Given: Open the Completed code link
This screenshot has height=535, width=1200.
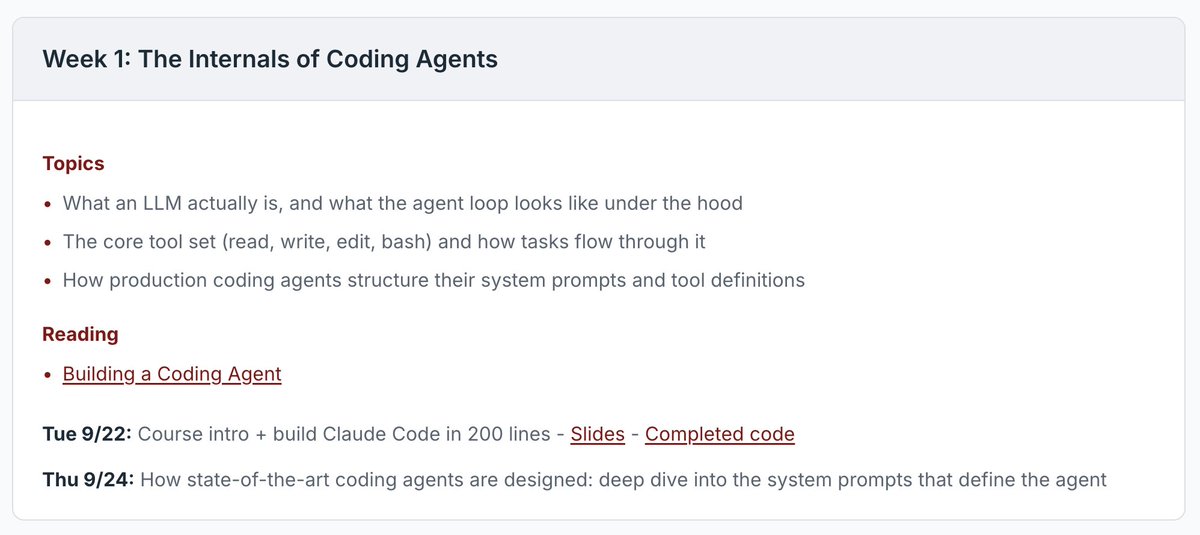Looking at the screenshot, I should 720,434.
